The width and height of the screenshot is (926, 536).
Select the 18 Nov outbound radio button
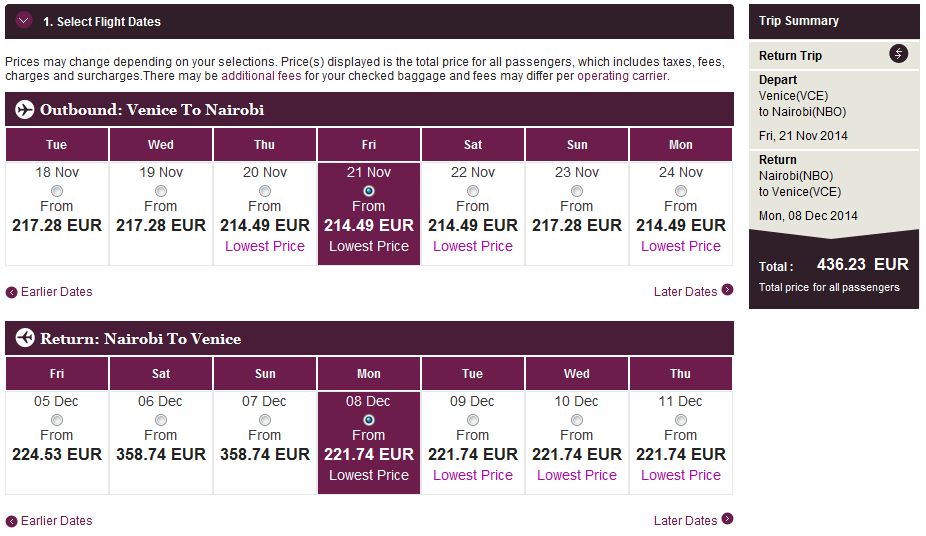click(x=57, y=191)
